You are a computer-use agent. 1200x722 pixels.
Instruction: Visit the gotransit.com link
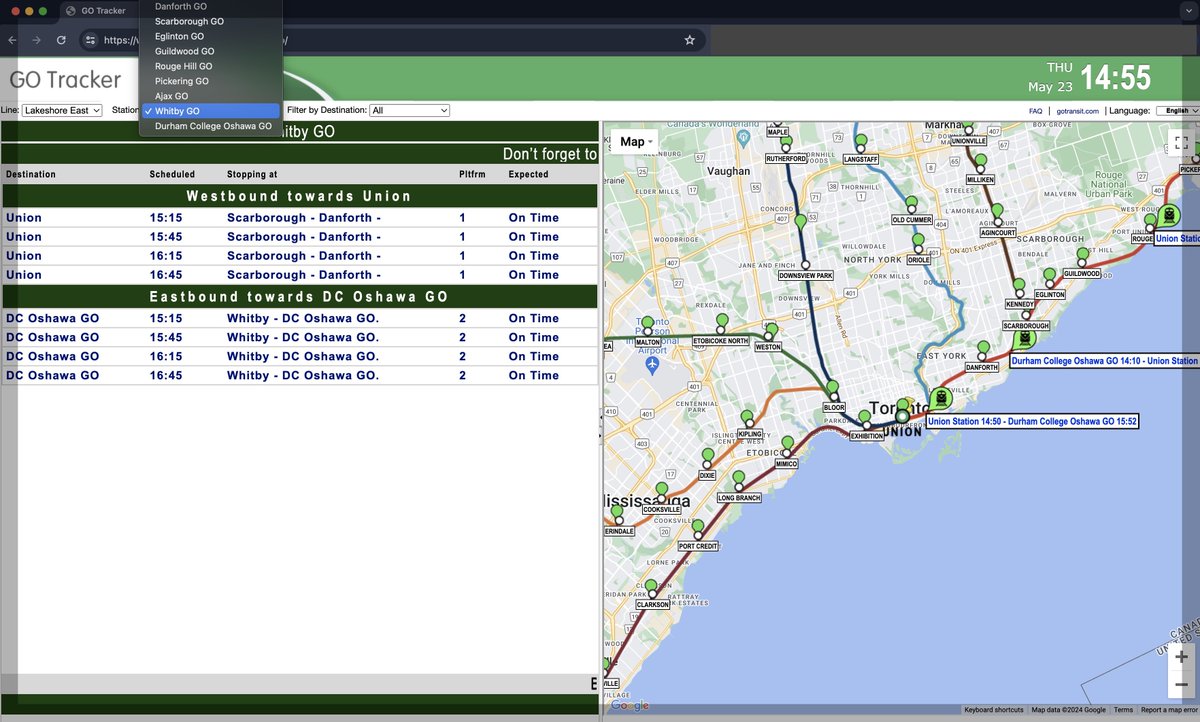pyautogui.click(x=1078, y=111)
